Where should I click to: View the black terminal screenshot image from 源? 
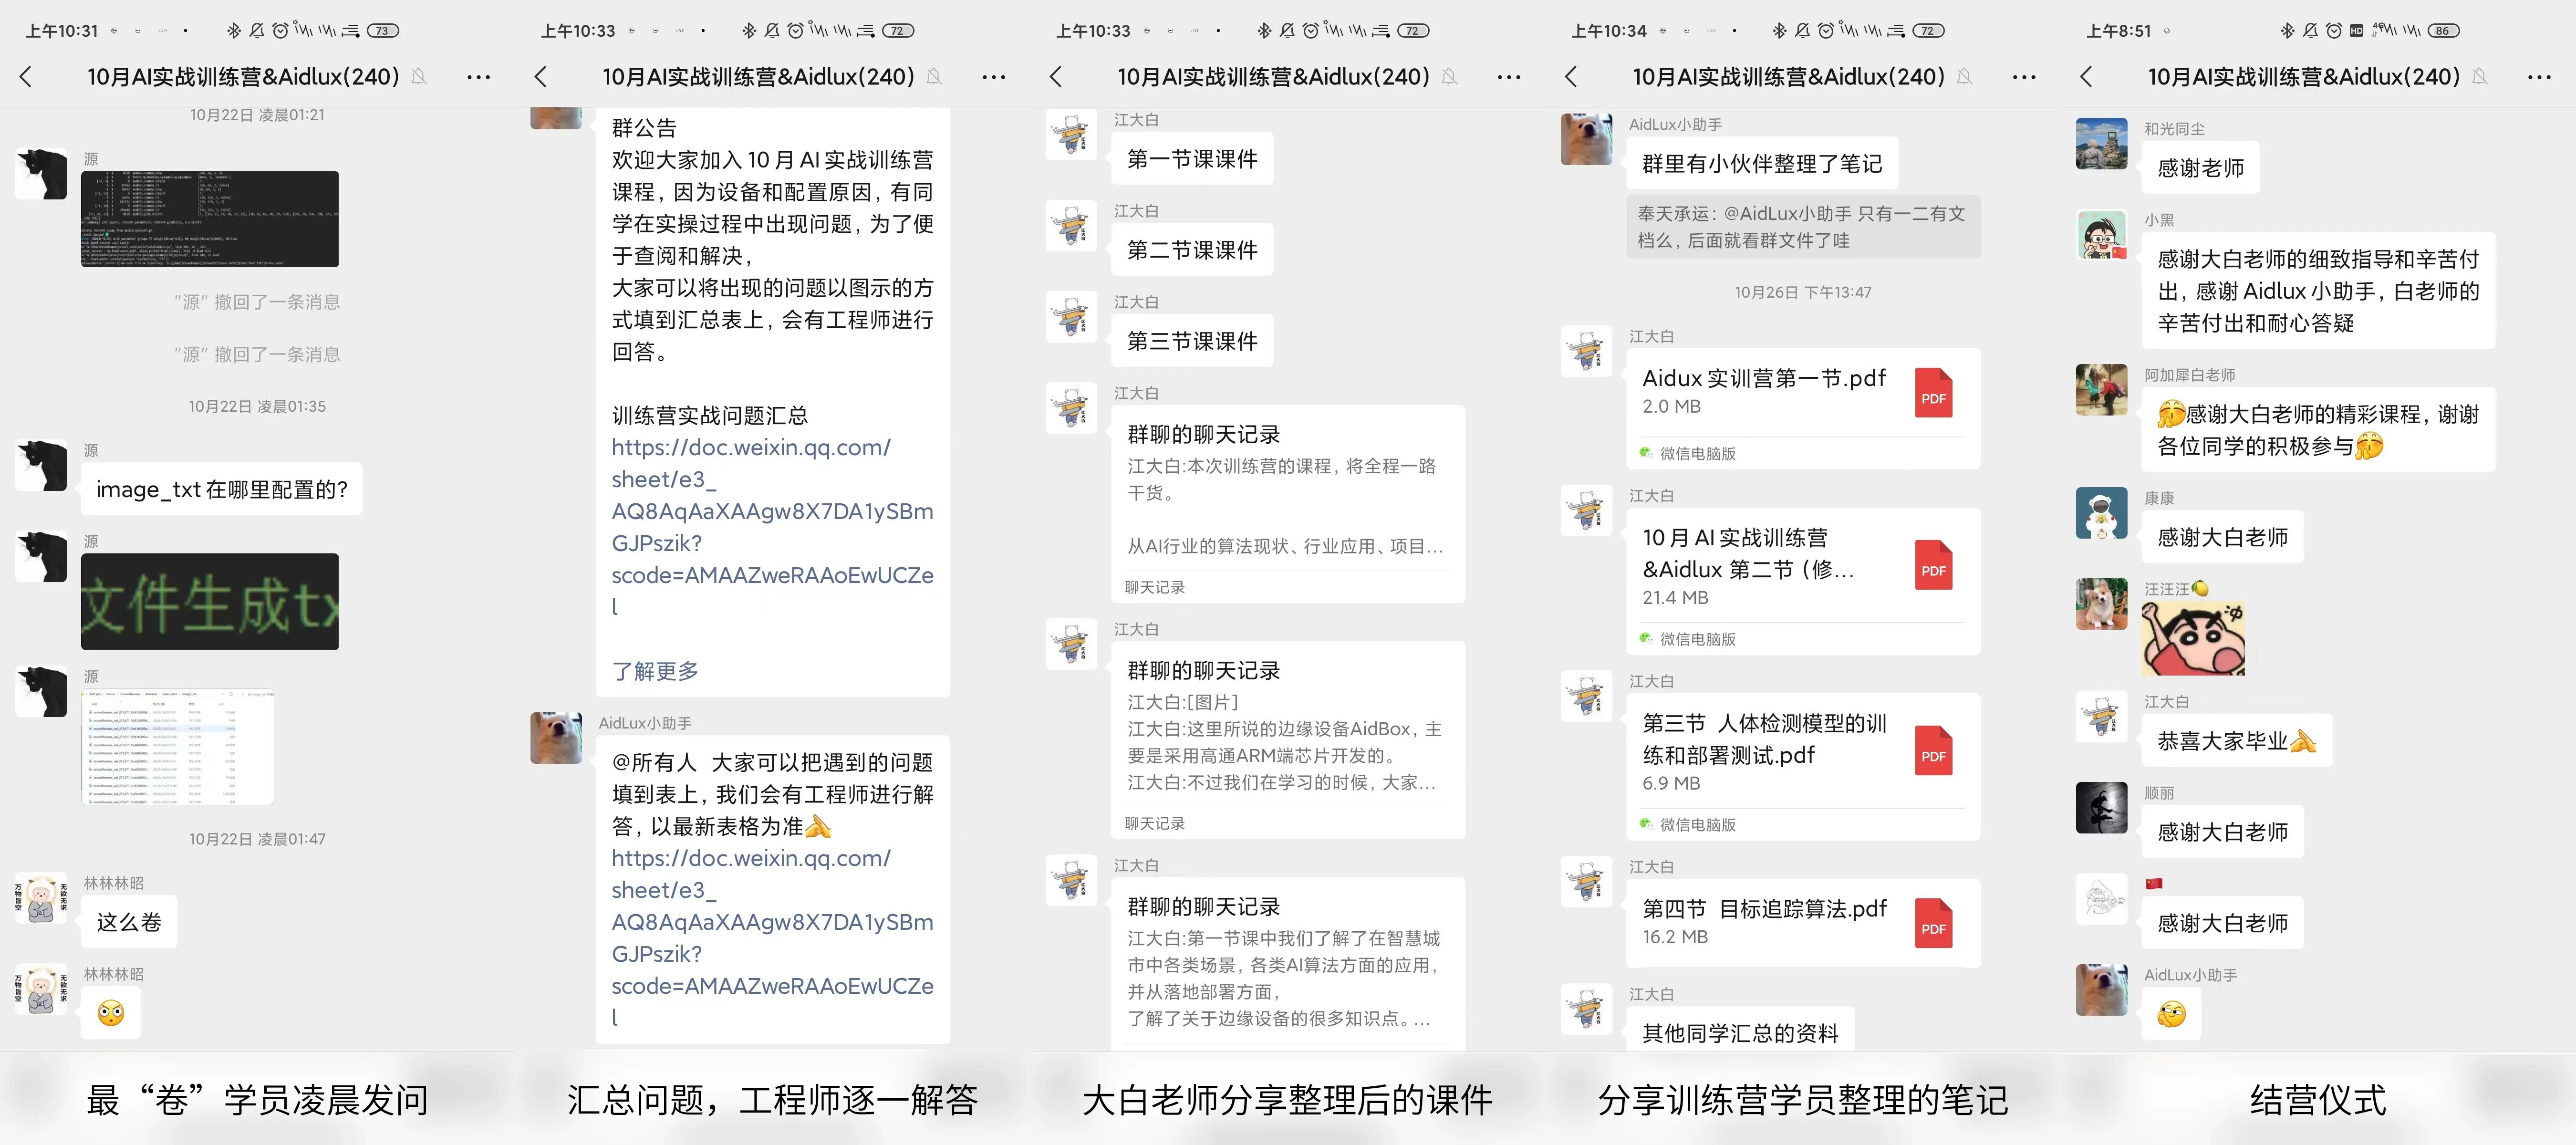[x=210, y=219]
